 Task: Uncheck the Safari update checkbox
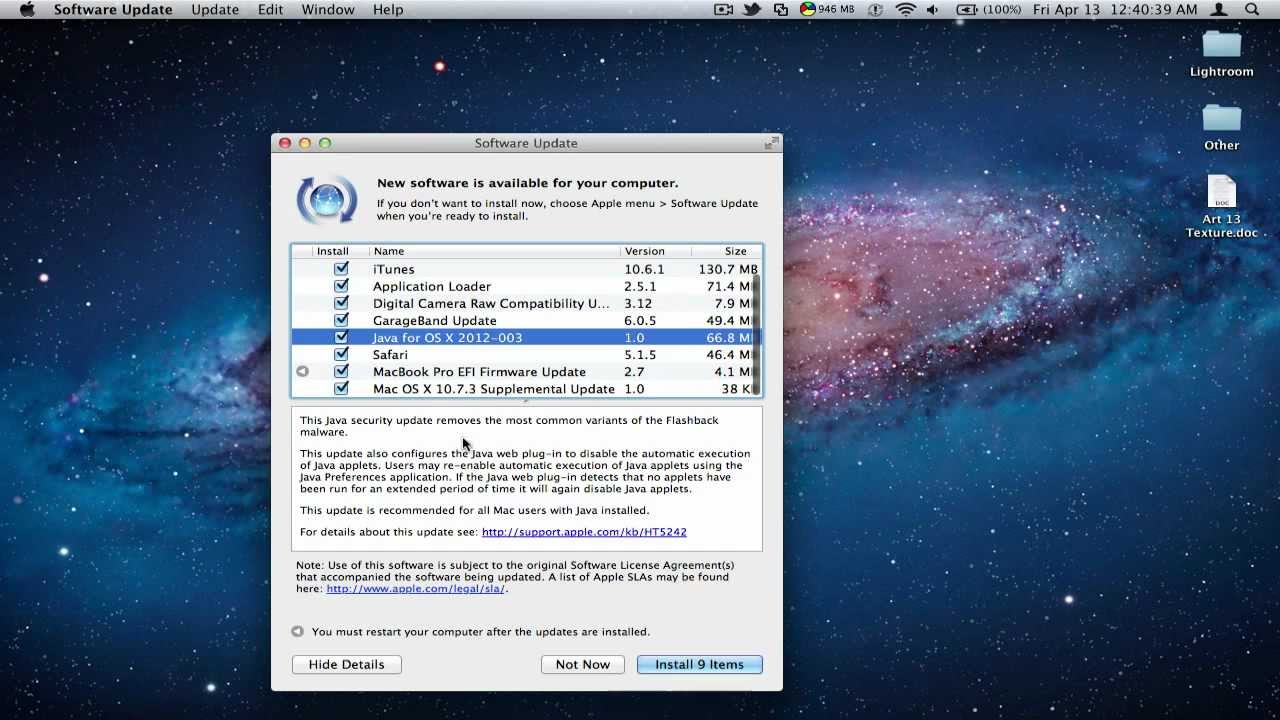pyautogui.click(x=341, y=354)
